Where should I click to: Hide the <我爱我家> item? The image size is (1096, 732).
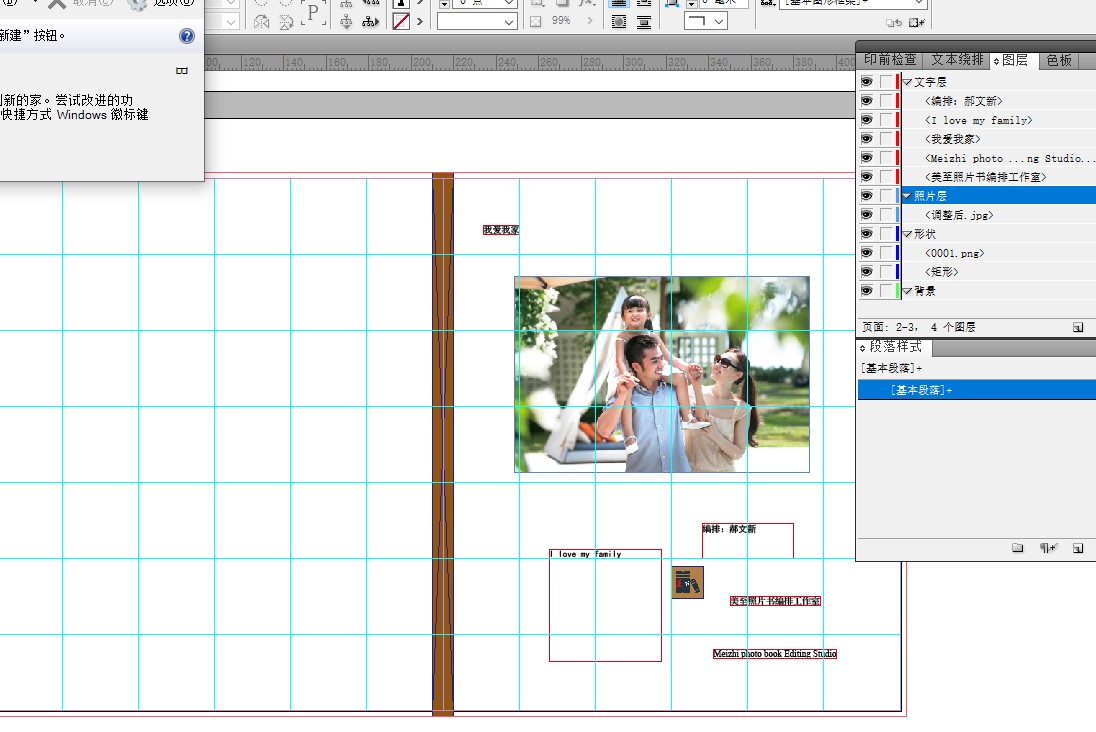[x=867, y=138]
